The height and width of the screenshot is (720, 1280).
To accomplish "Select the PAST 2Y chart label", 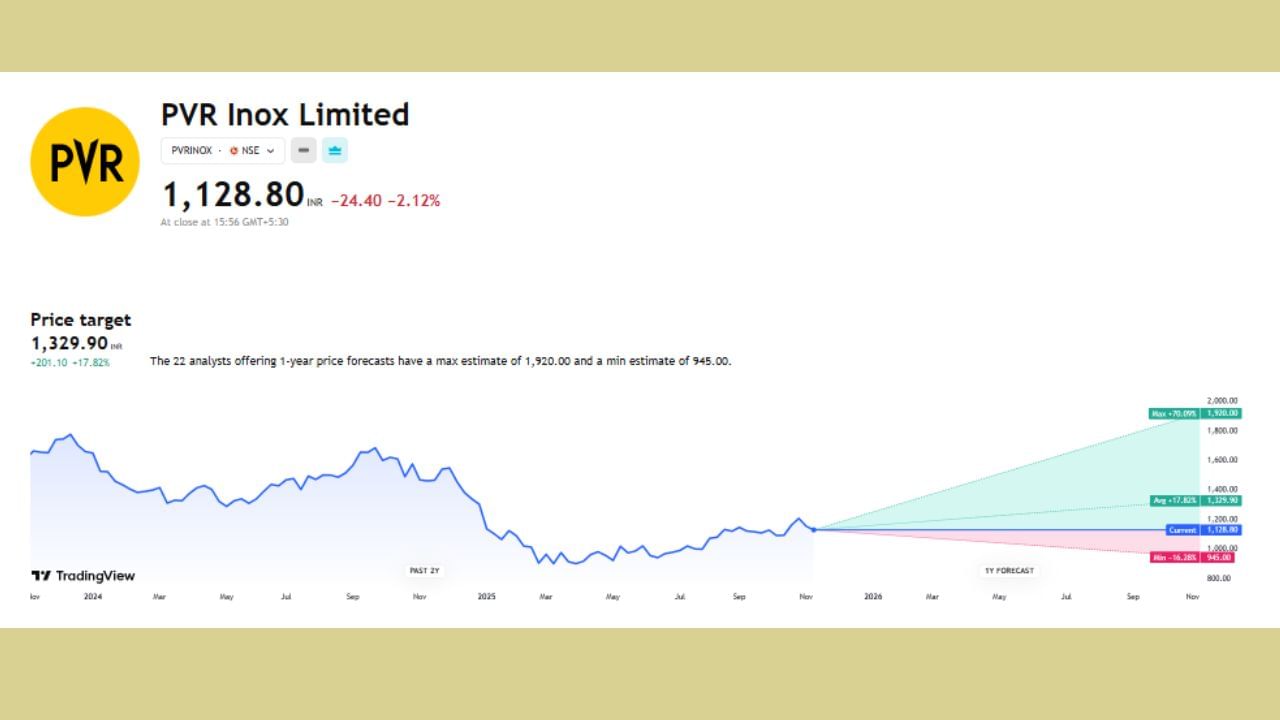I will coord(424,571).
